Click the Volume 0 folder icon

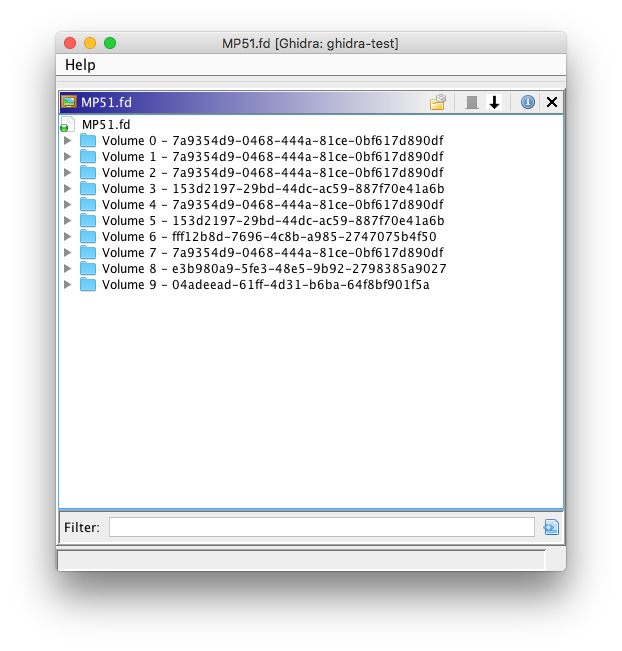[x=88, y=140]
